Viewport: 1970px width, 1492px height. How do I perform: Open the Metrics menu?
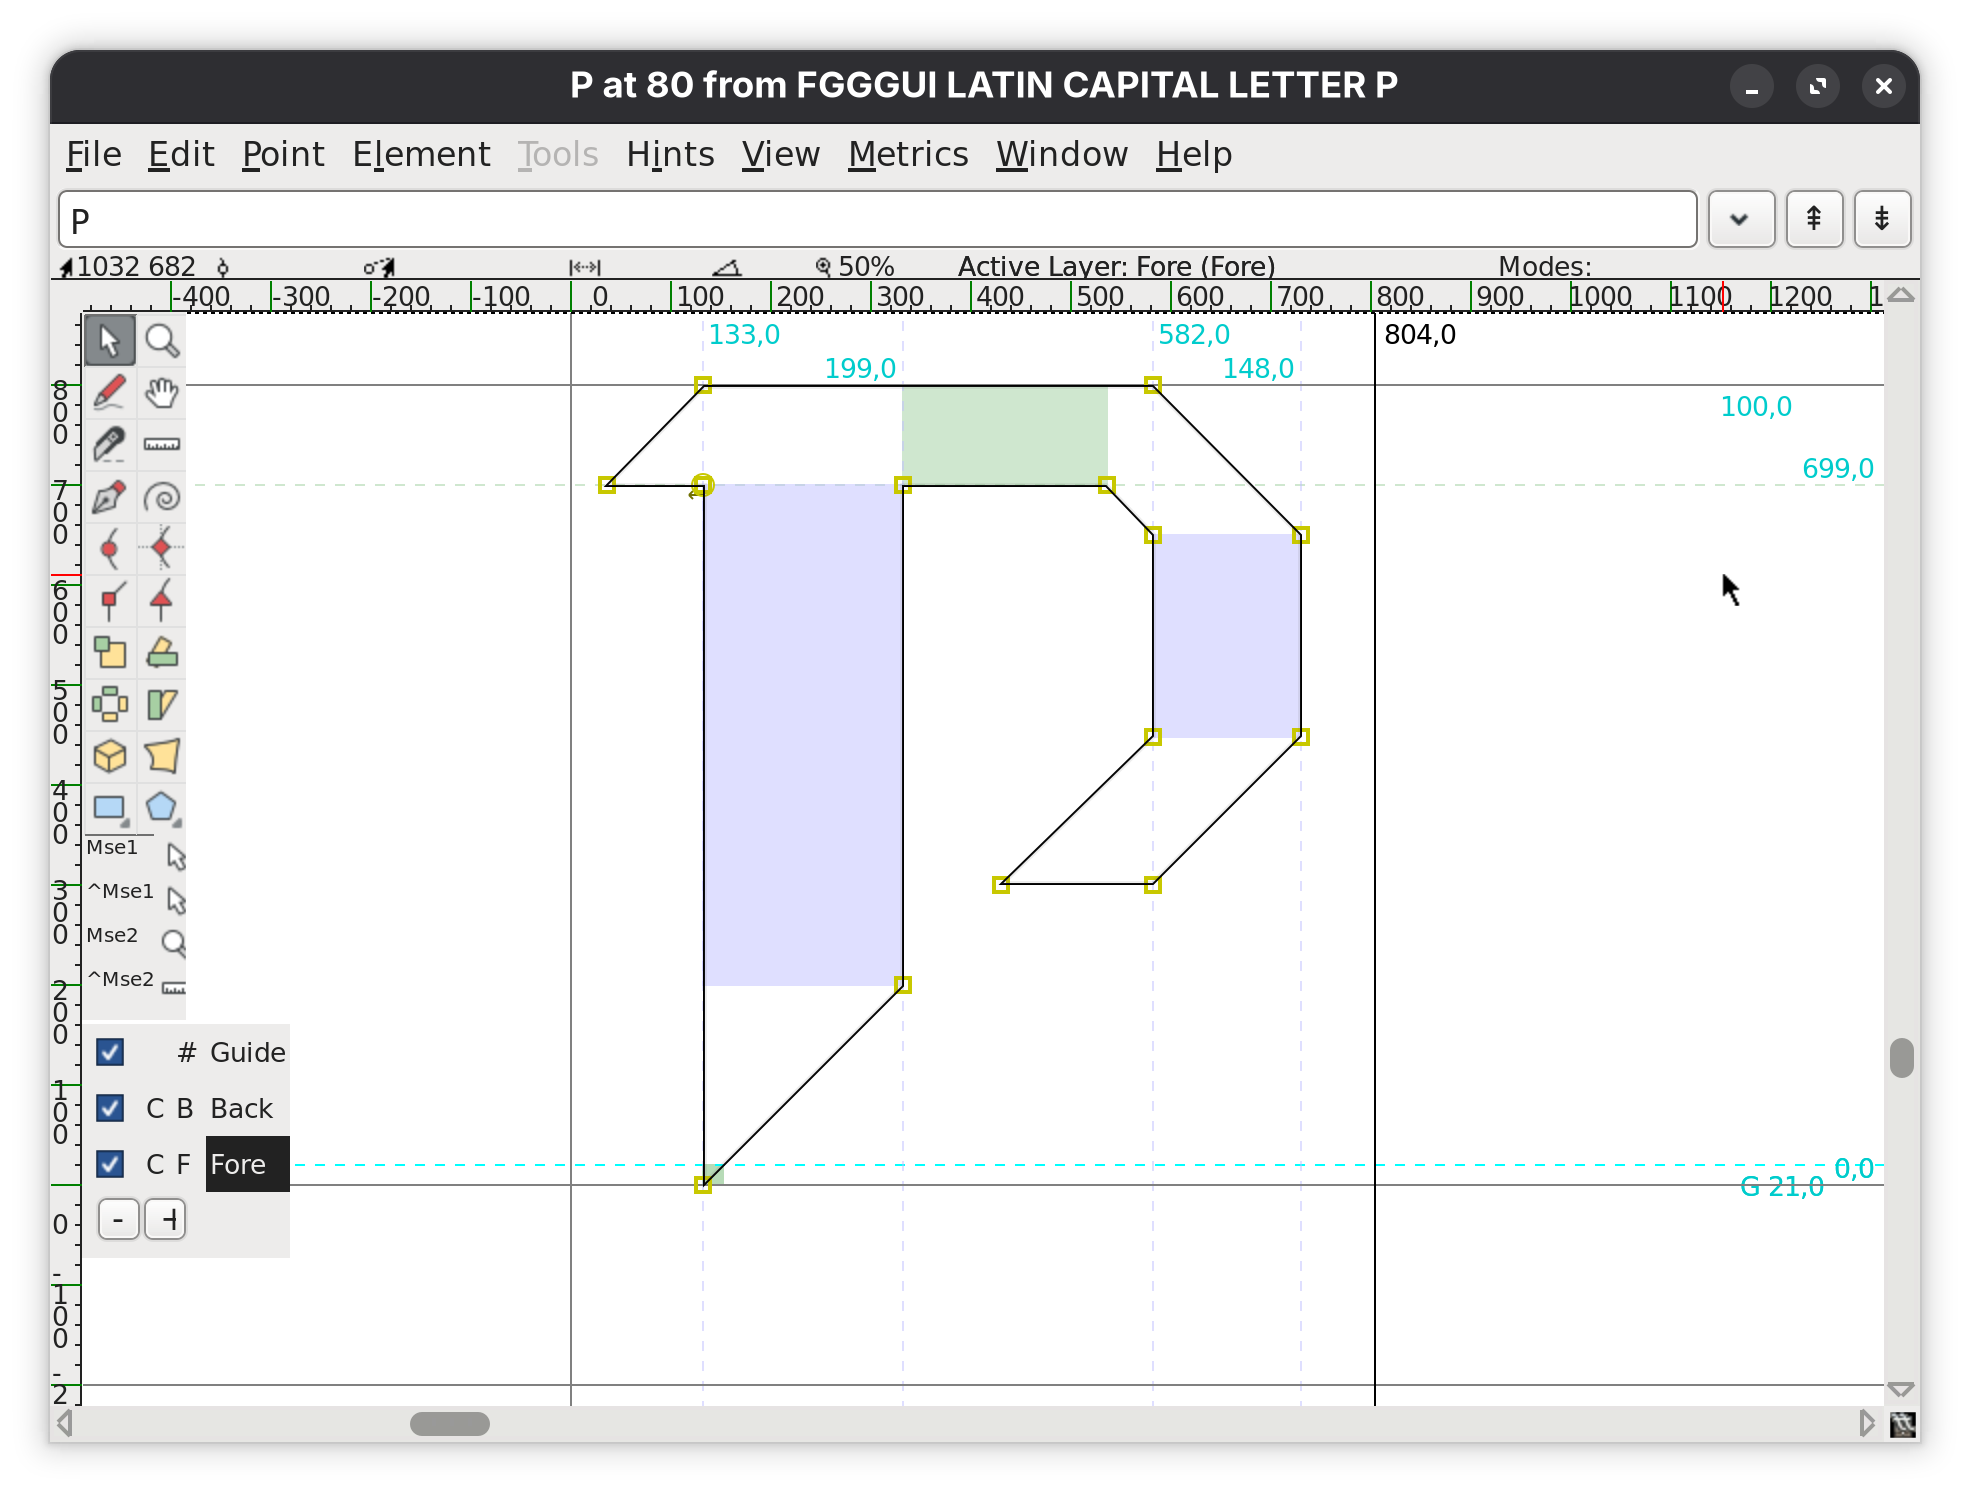click(907, 155)
